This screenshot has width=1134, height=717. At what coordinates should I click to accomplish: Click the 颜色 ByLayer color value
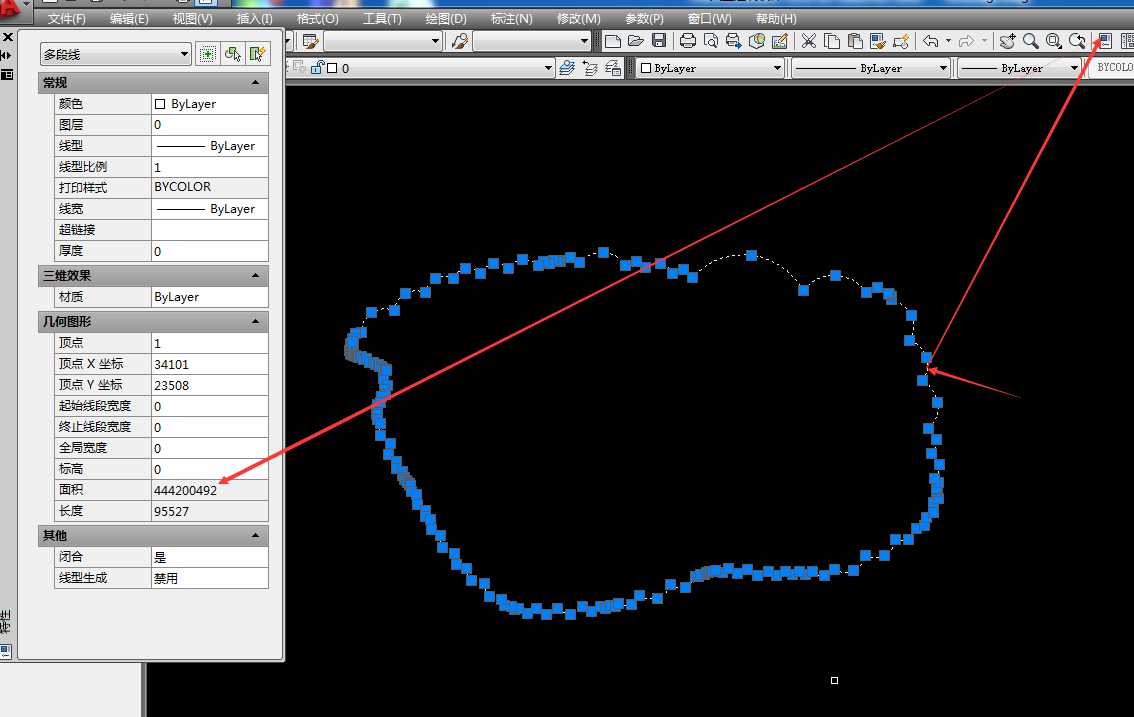click(210, 104)
